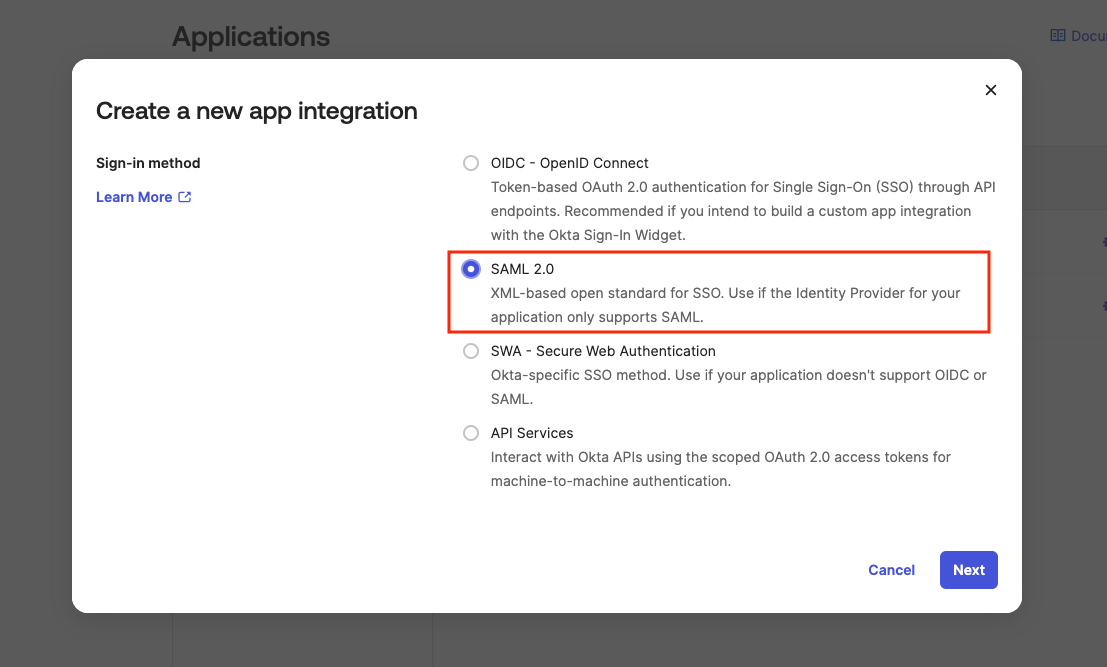Select the OIDC - OpenID Connect radio button
The image size is (1107, 667).
click(471, 163)
